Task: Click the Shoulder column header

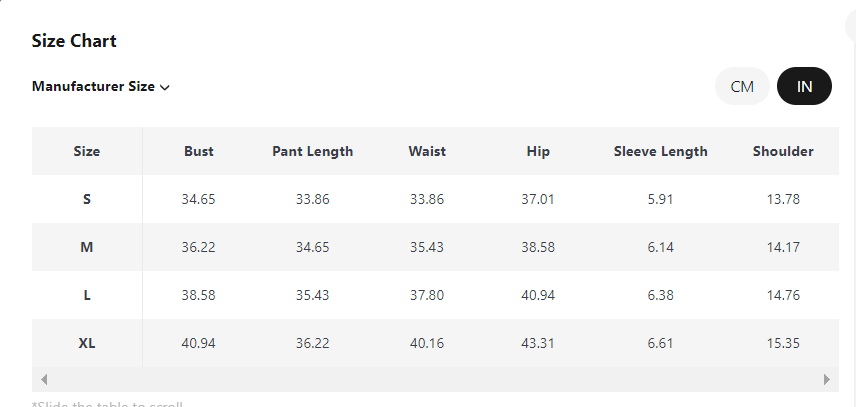Action: click(783, 152)
